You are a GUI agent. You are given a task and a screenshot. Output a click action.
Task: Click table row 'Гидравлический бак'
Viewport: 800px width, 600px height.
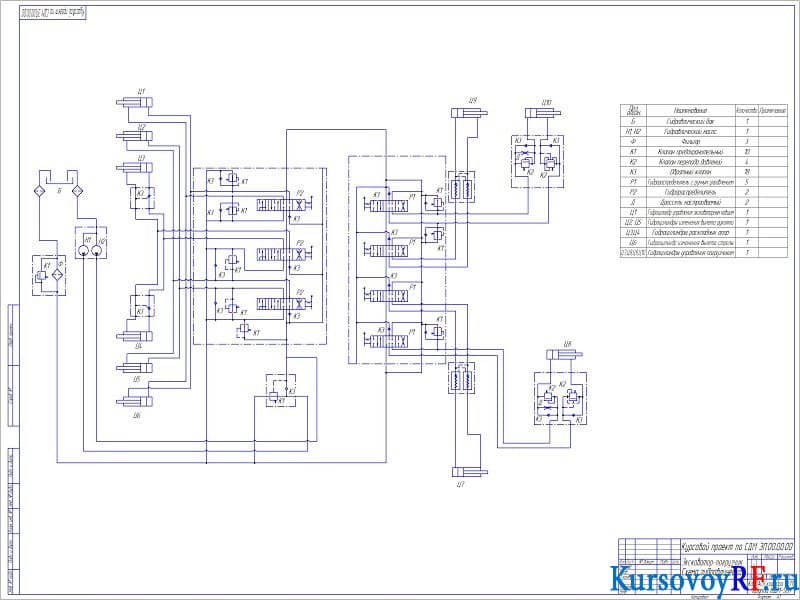(704, 121)
